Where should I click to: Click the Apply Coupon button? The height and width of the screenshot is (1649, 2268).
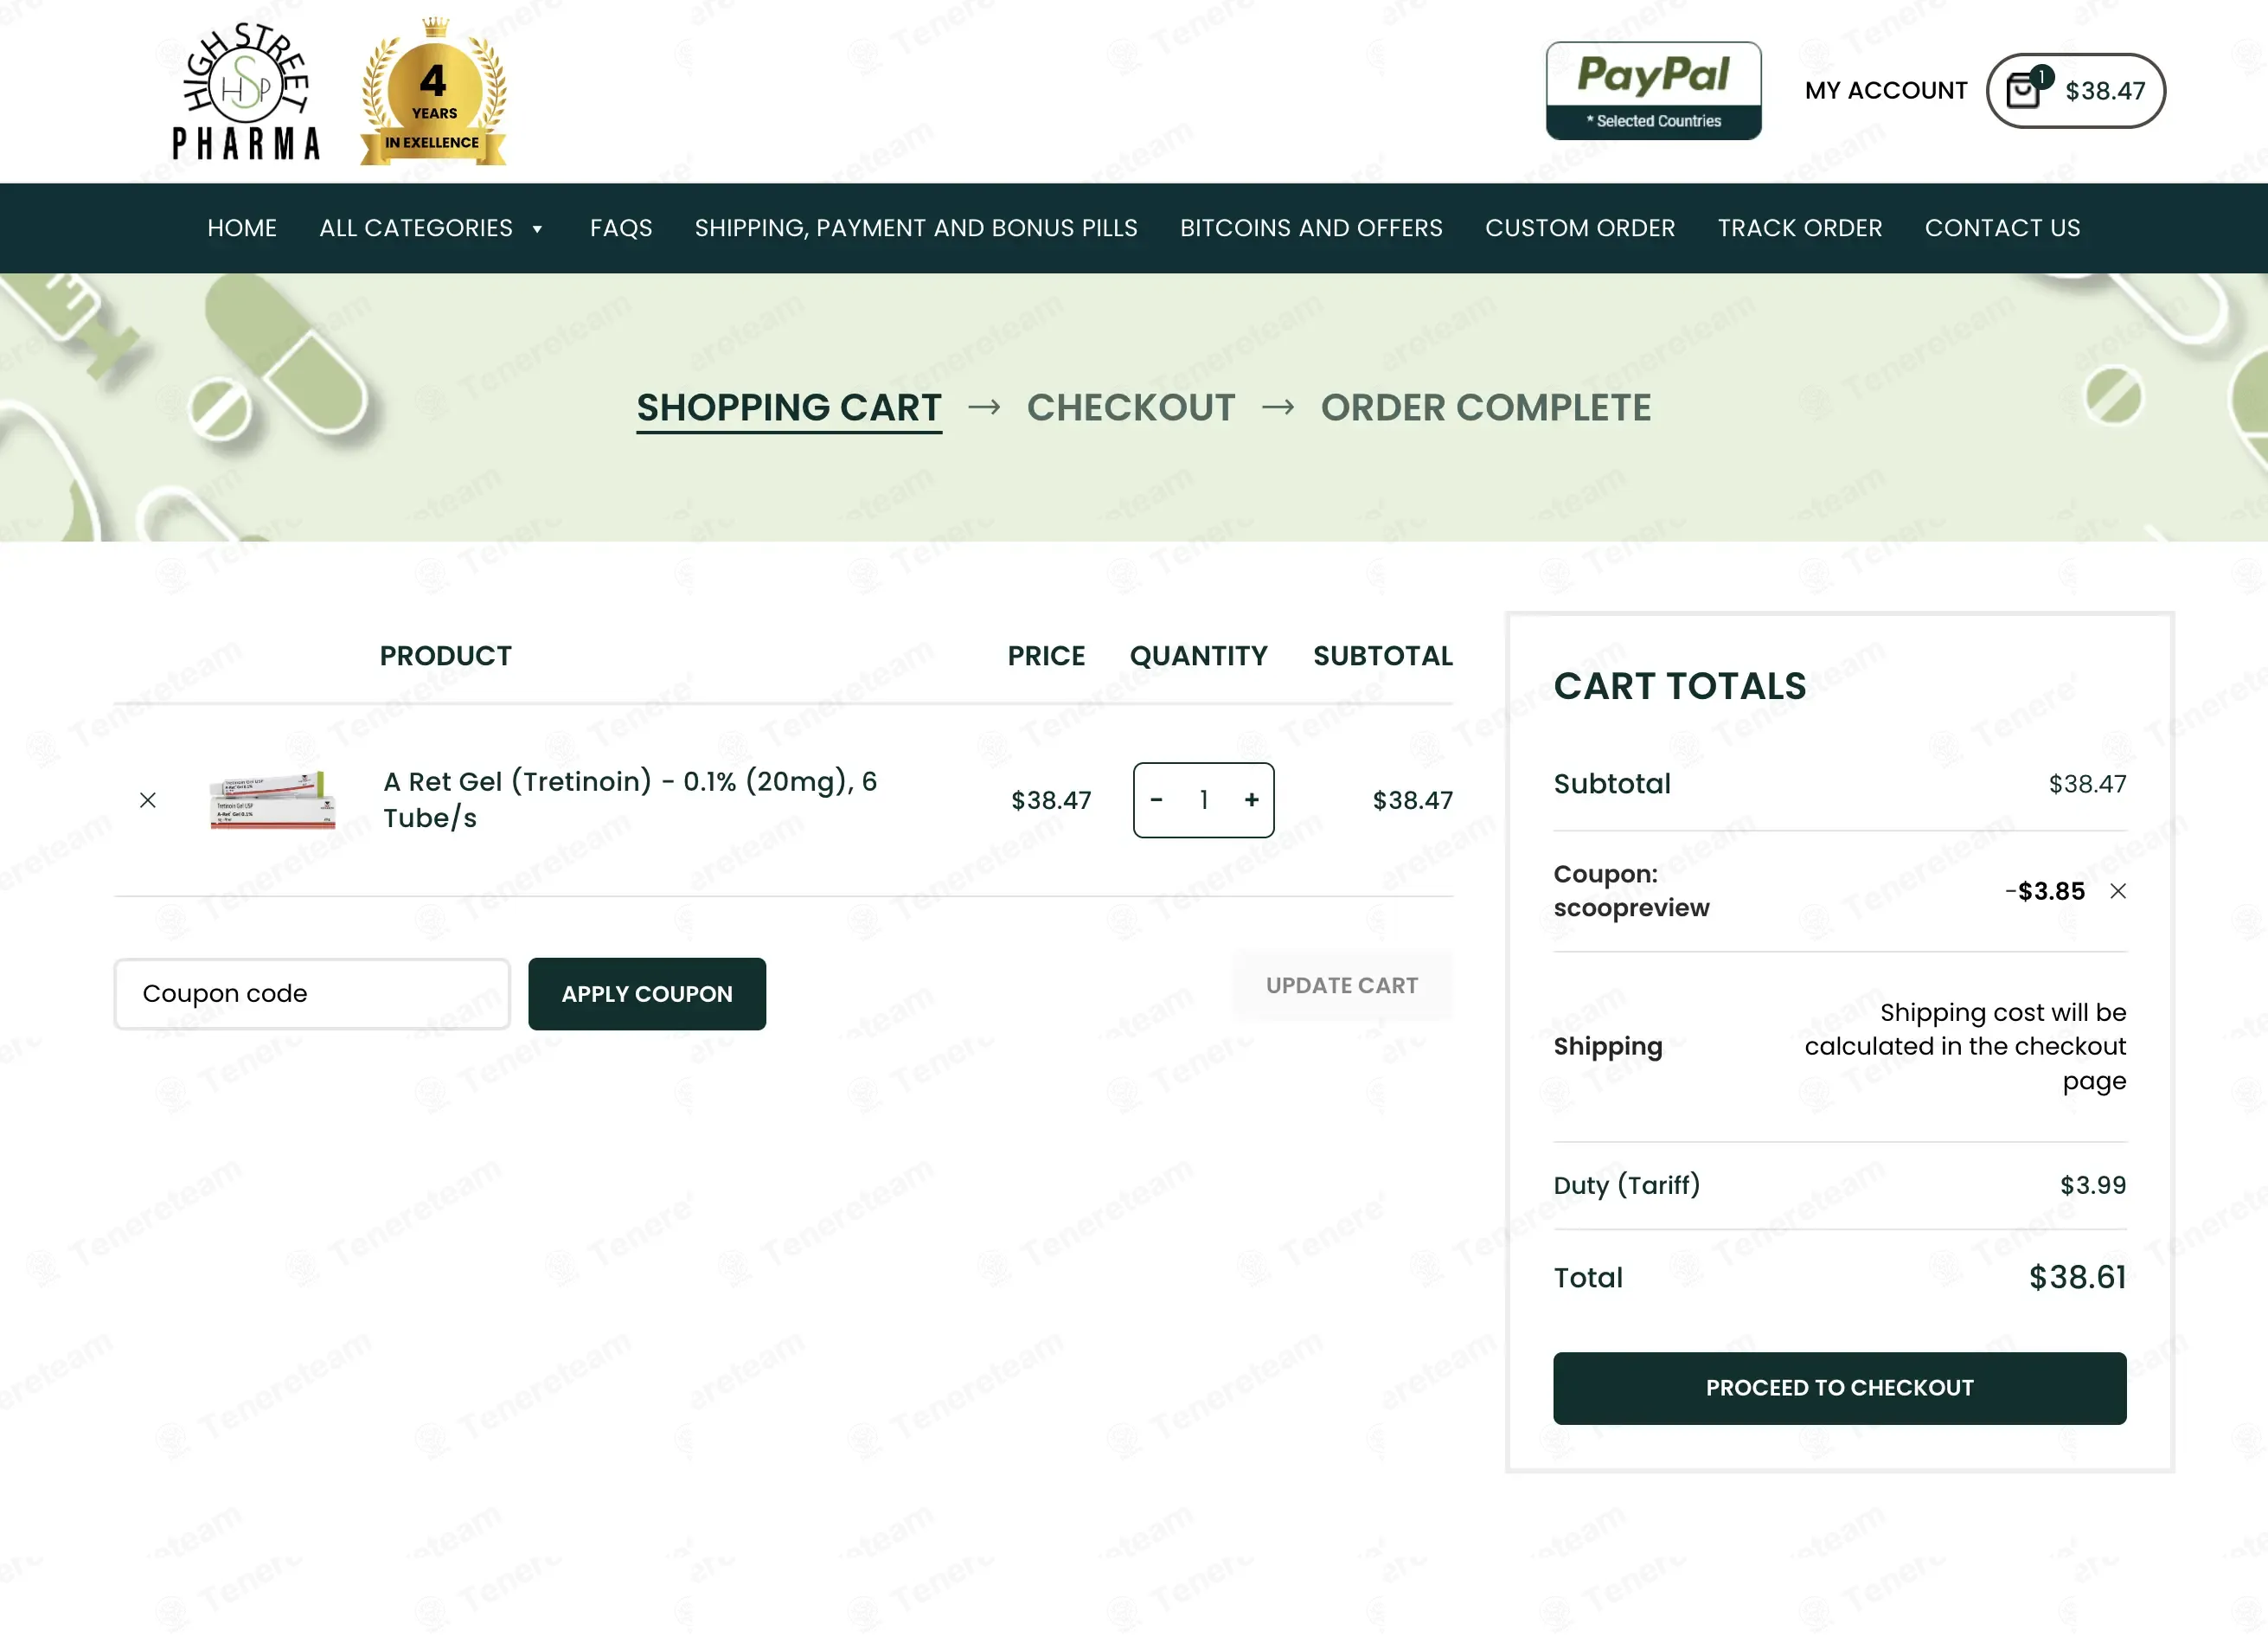click(x=646, y=994)
